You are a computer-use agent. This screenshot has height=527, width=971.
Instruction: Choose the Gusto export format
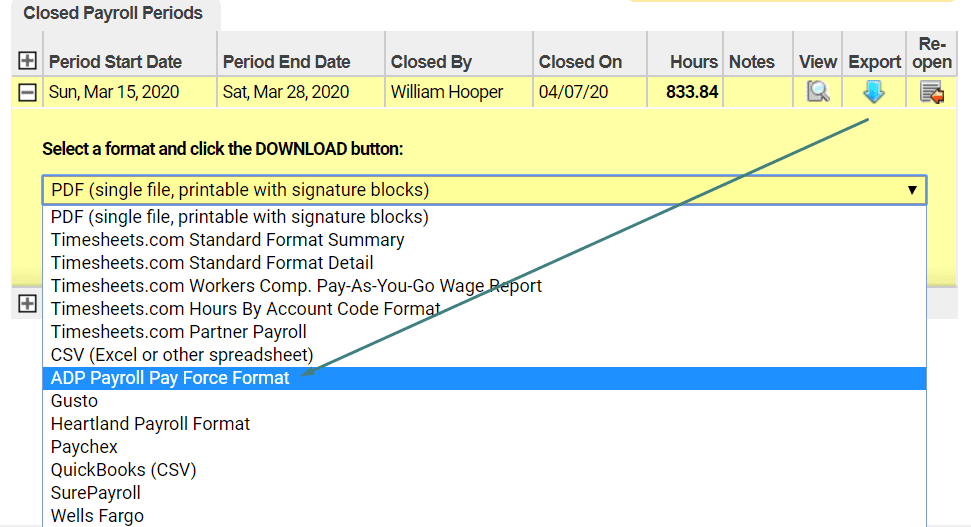point(484,401)
